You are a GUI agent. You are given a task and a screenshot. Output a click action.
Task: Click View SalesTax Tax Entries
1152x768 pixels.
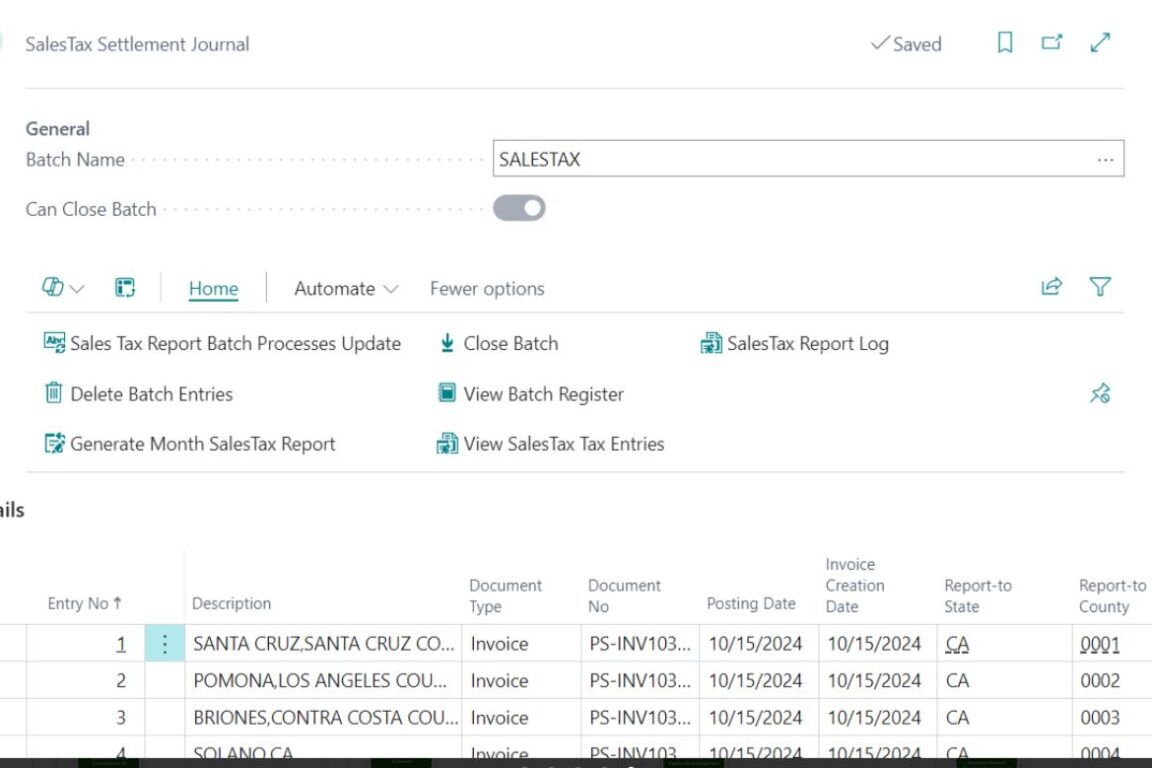click(x=560, y=444)
